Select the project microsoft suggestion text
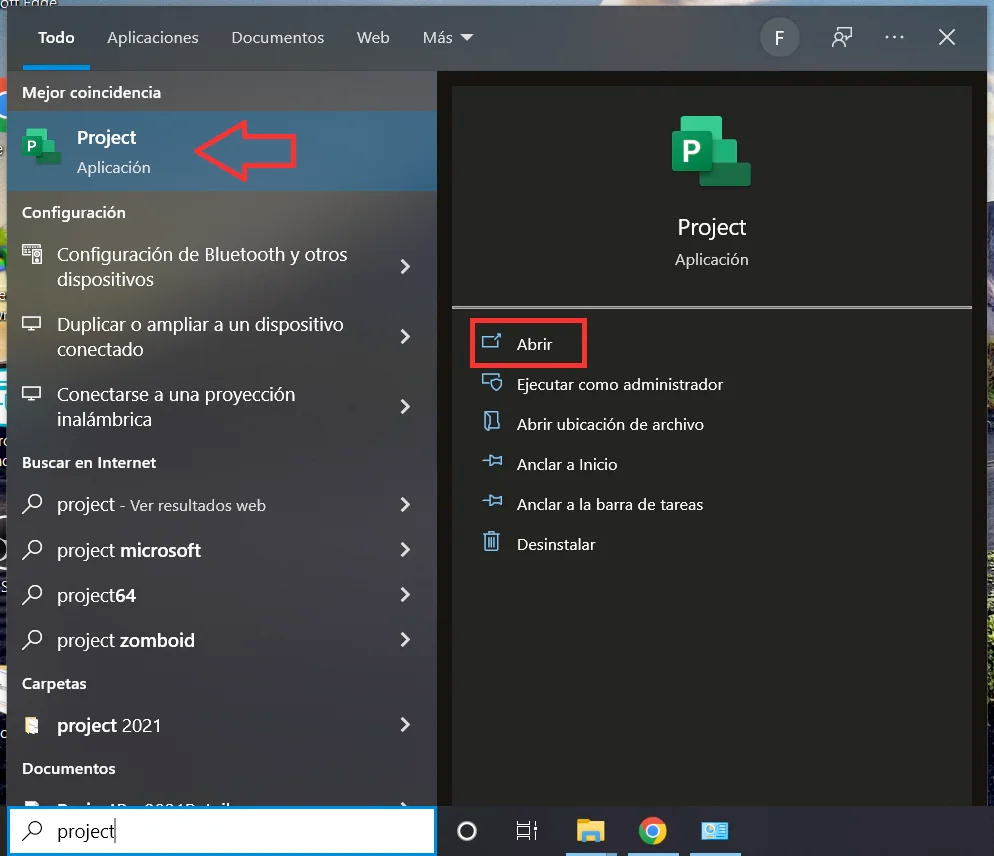 click(129, 550)
